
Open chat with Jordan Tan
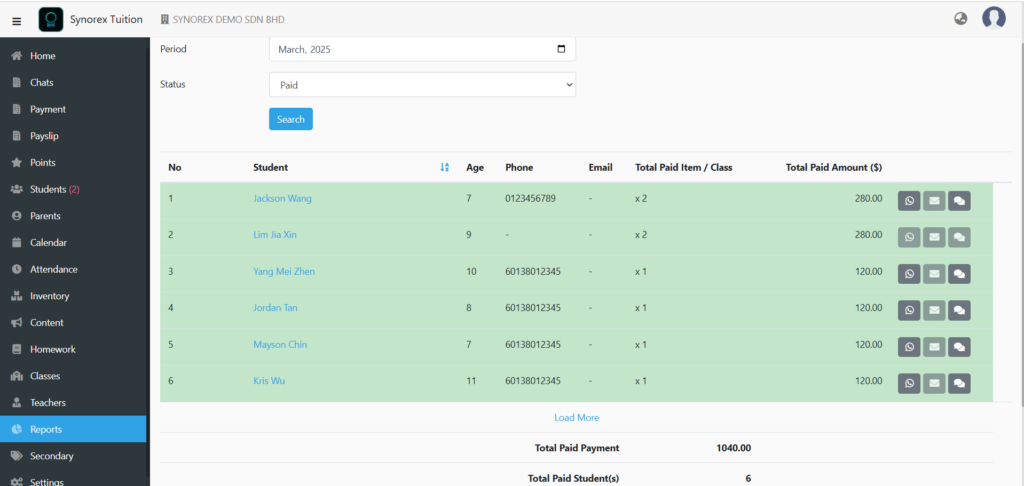[959, 310]
